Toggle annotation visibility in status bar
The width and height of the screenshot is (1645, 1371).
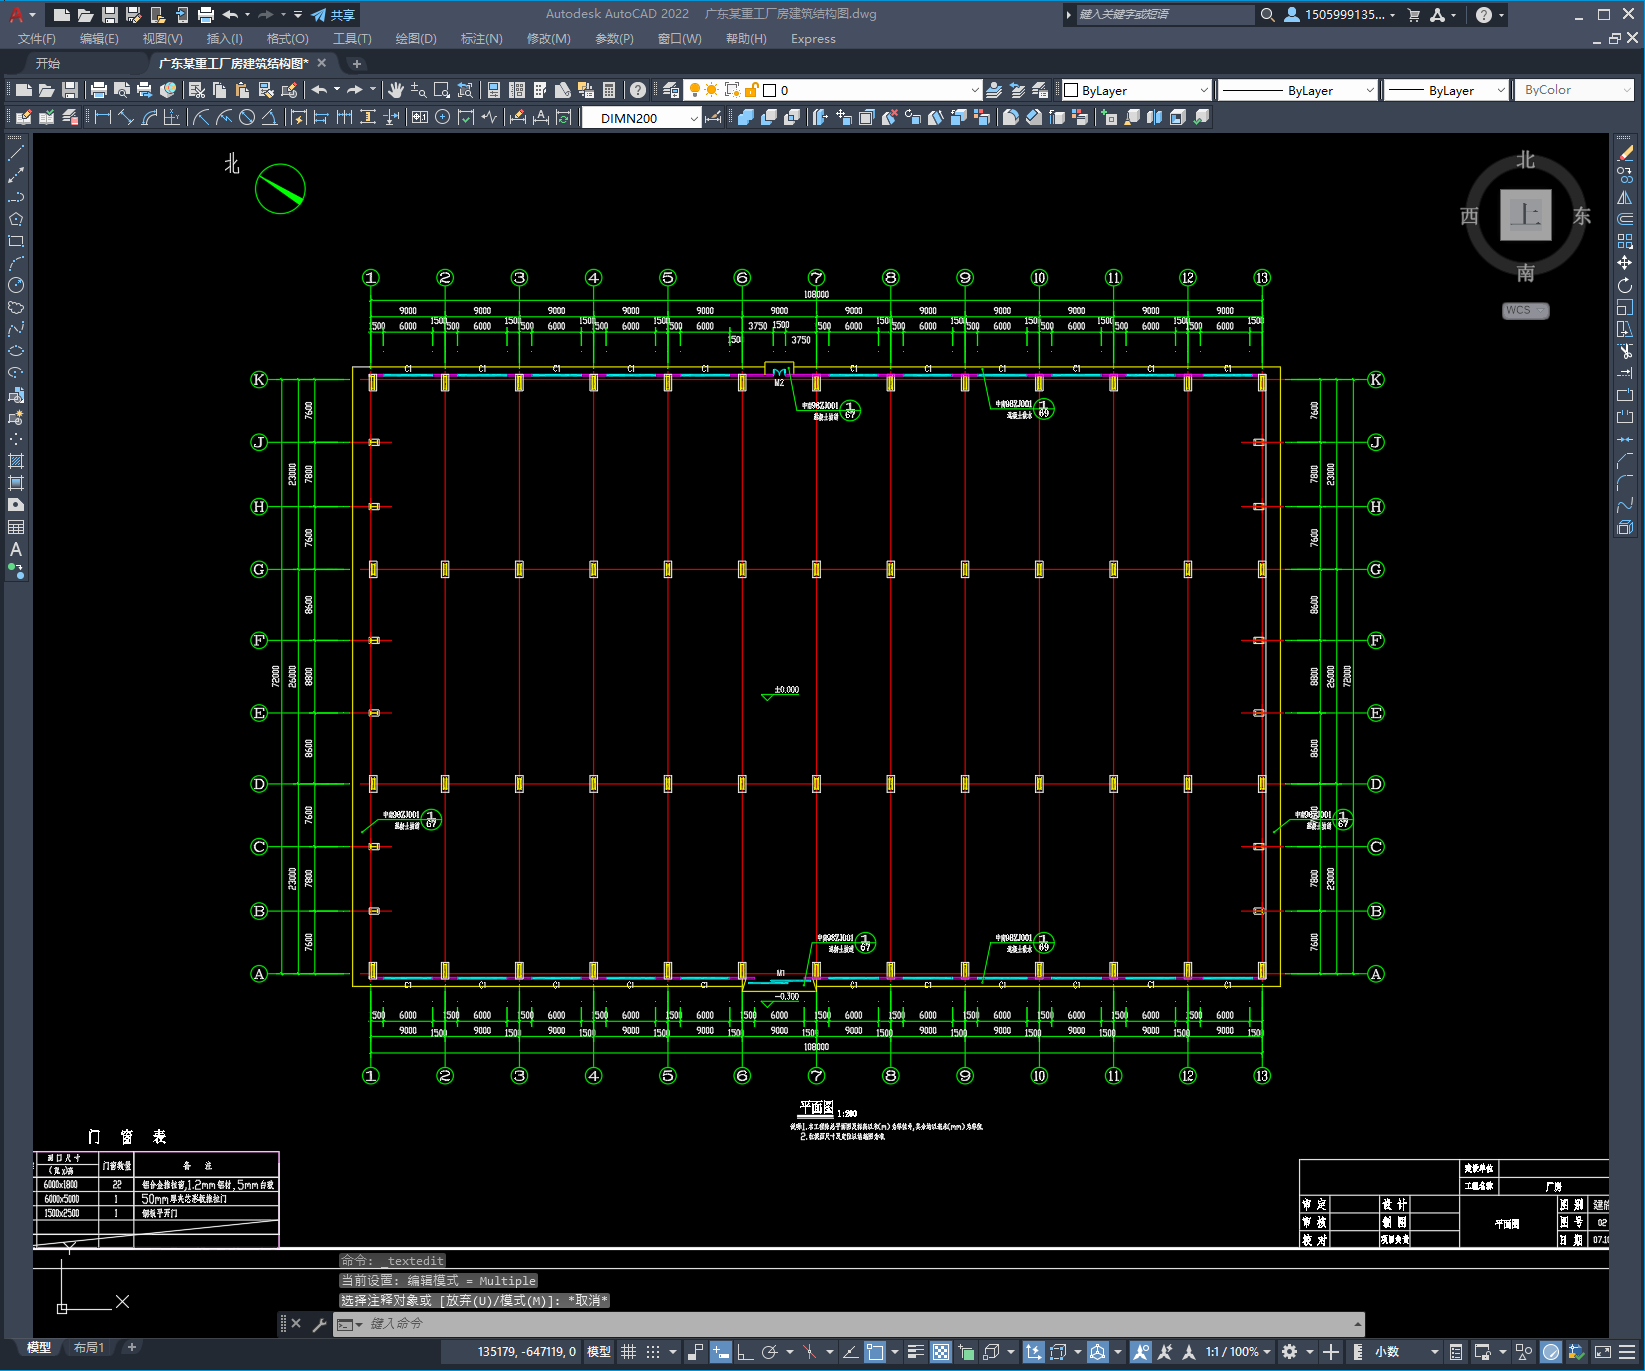click(x=1141, y=1352)
